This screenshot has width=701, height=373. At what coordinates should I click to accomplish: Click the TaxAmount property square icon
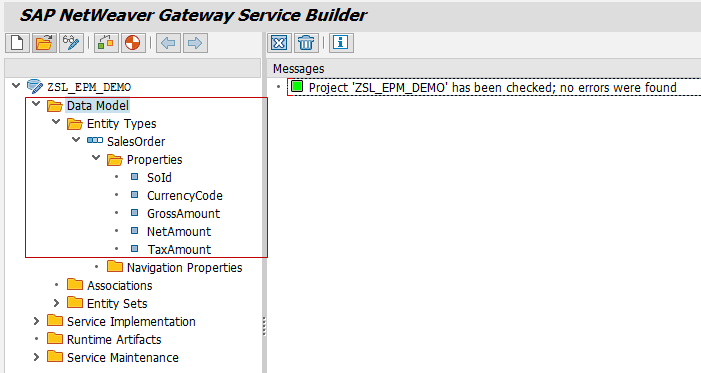(x=135, y=249)
